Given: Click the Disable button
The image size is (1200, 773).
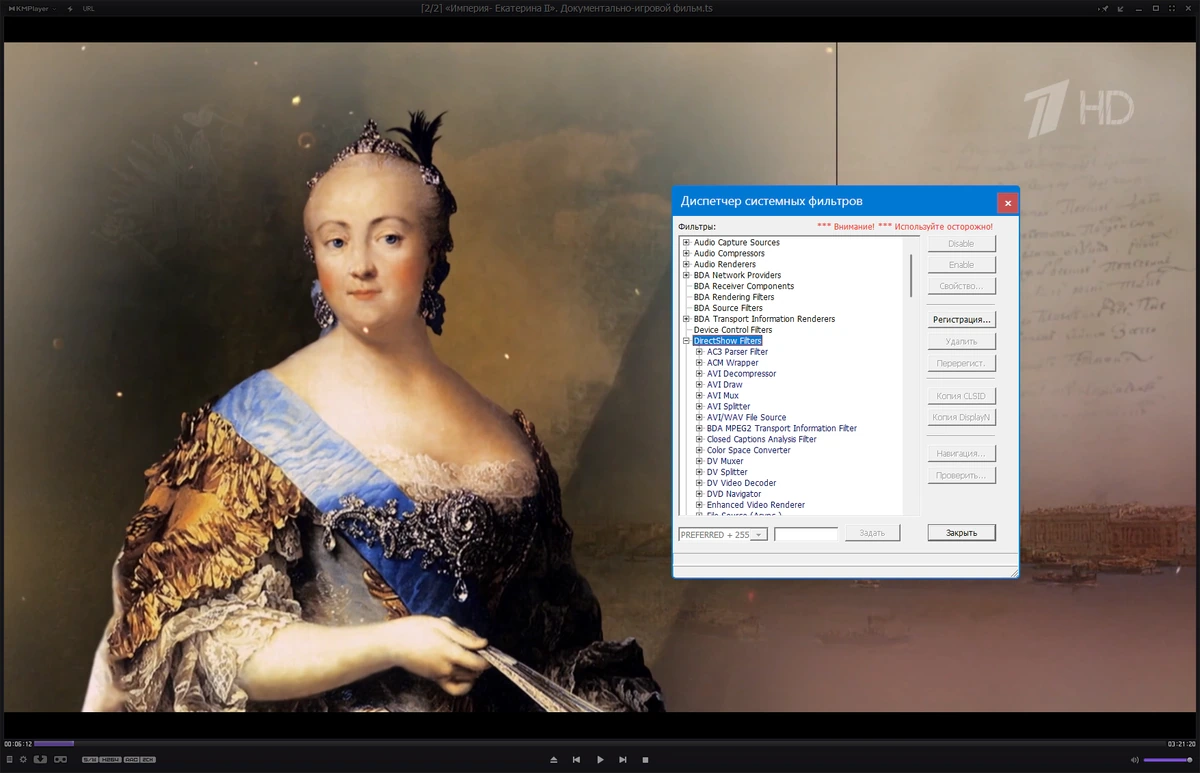Looking at the screenshot, I should (x=961, y=243).
